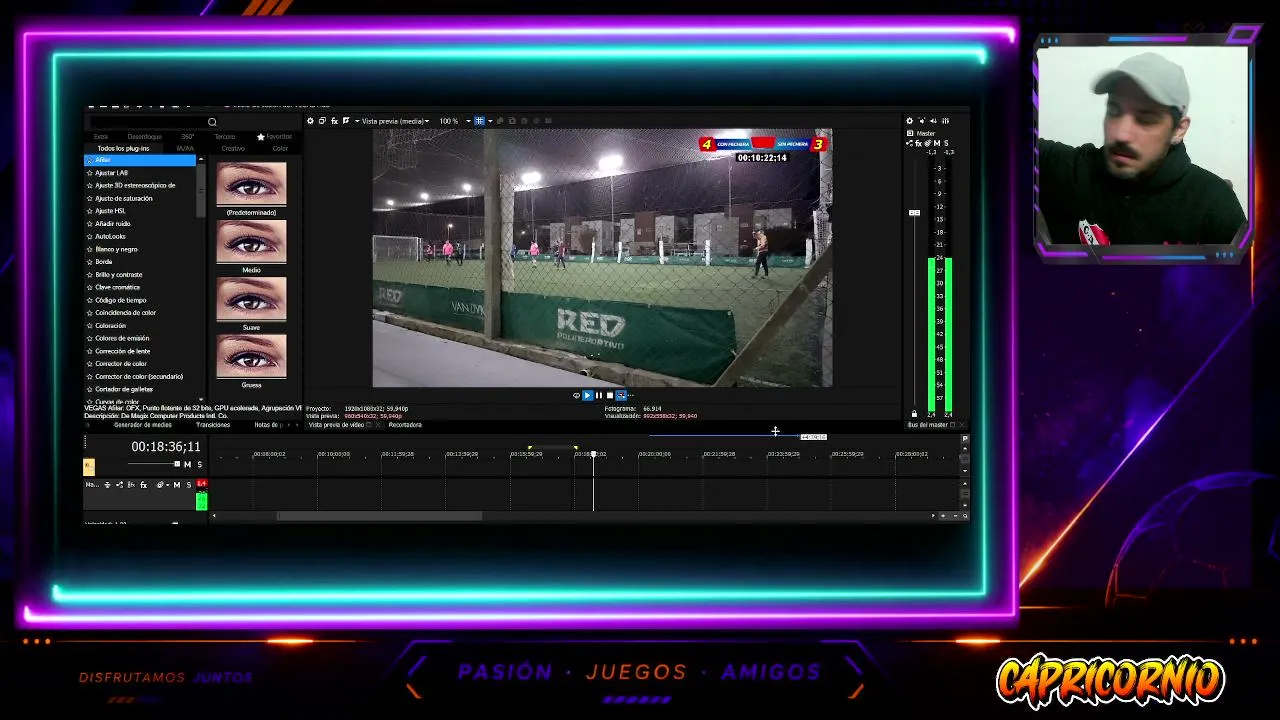This screenshot has height=720, width=1280.
Task: Switch to the Recortadora tab
Action: [x=405, y=425]
